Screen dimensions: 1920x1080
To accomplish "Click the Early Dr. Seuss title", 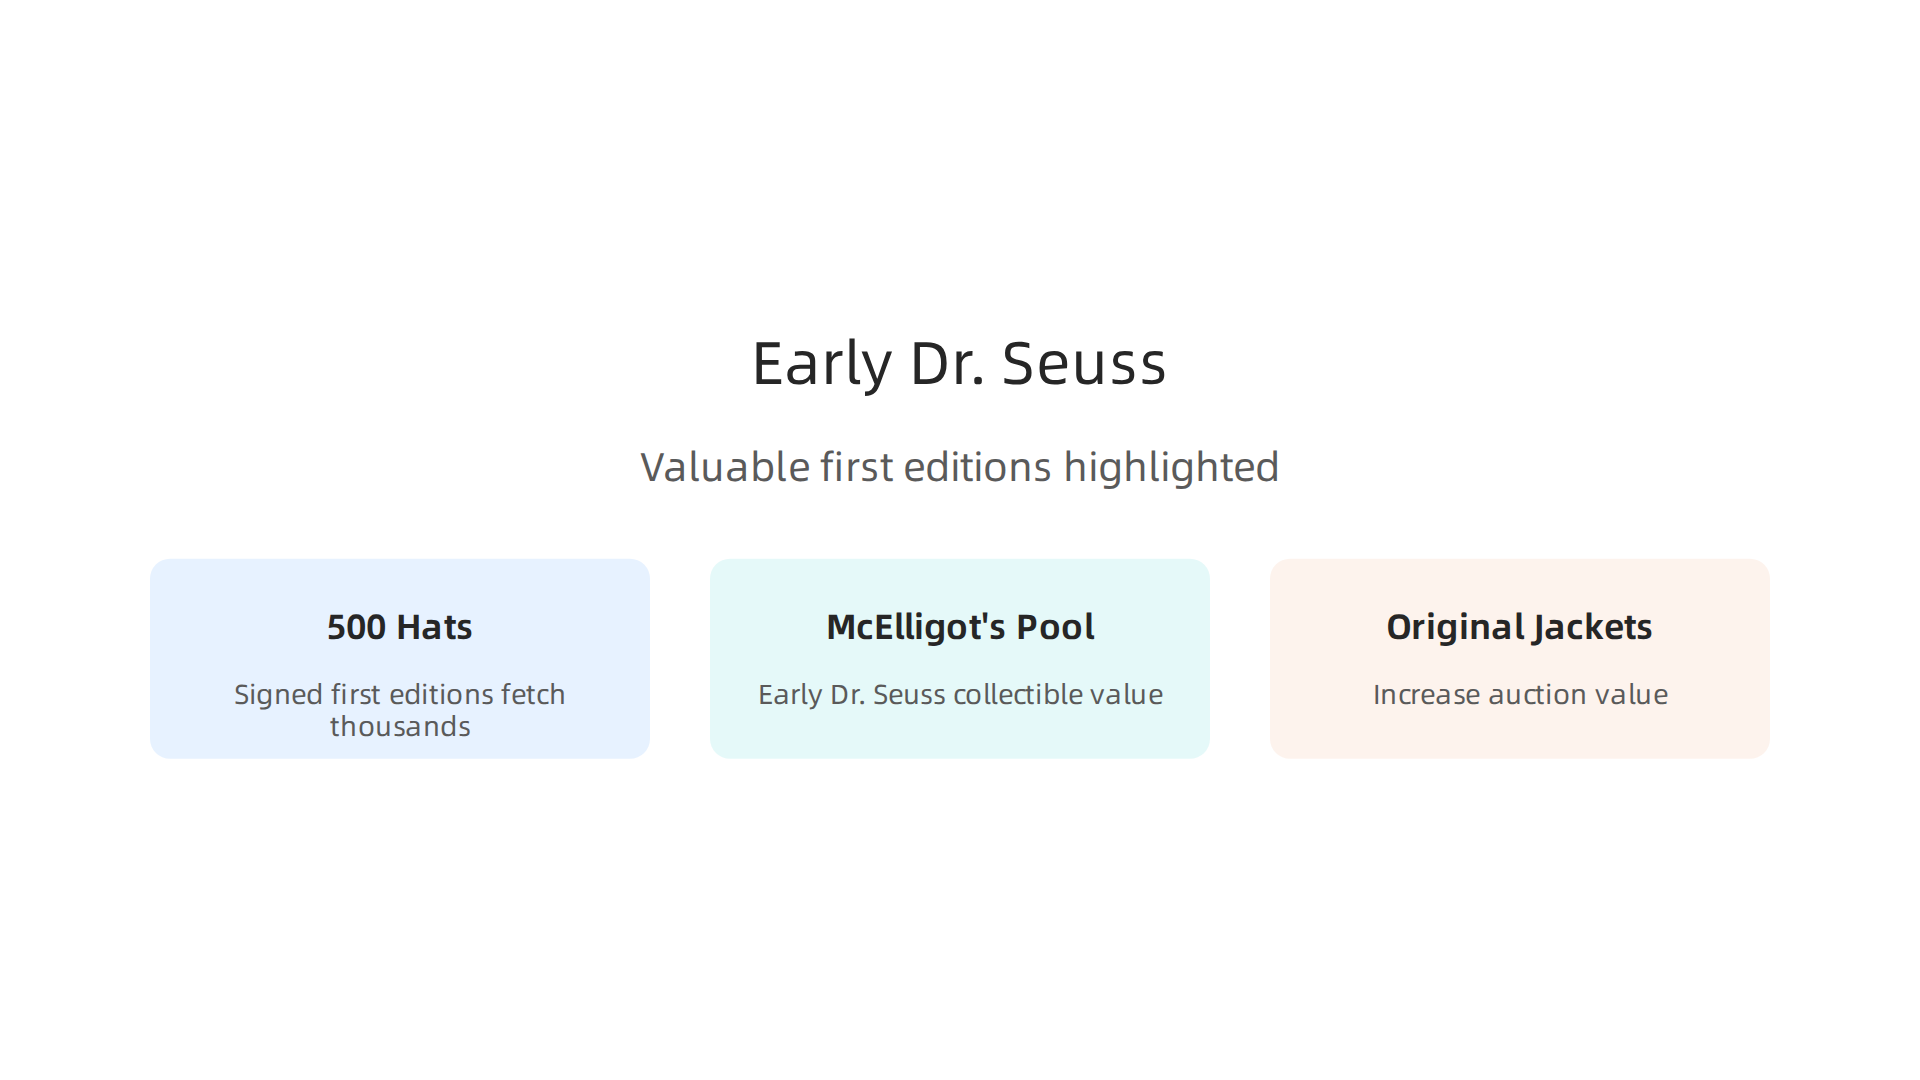I will (x=959, y=363).
